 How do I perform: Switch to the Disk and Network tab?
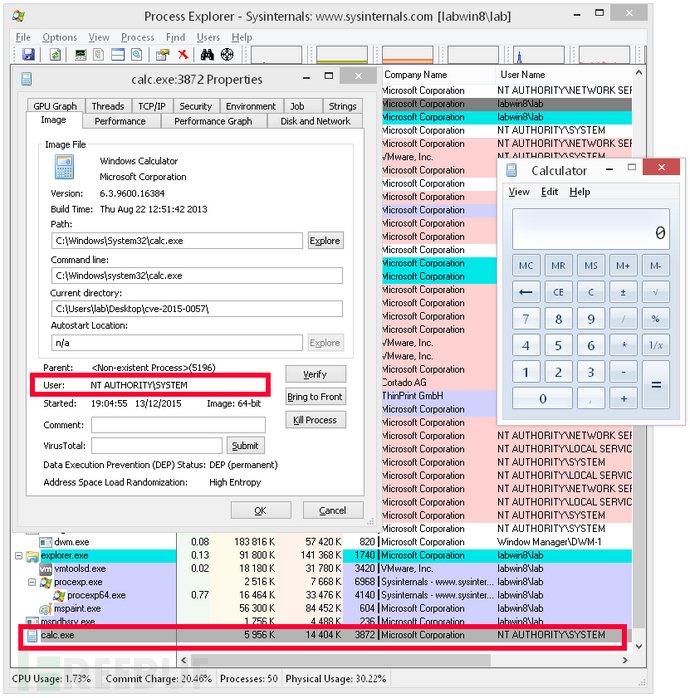click(x=315, y=121)
